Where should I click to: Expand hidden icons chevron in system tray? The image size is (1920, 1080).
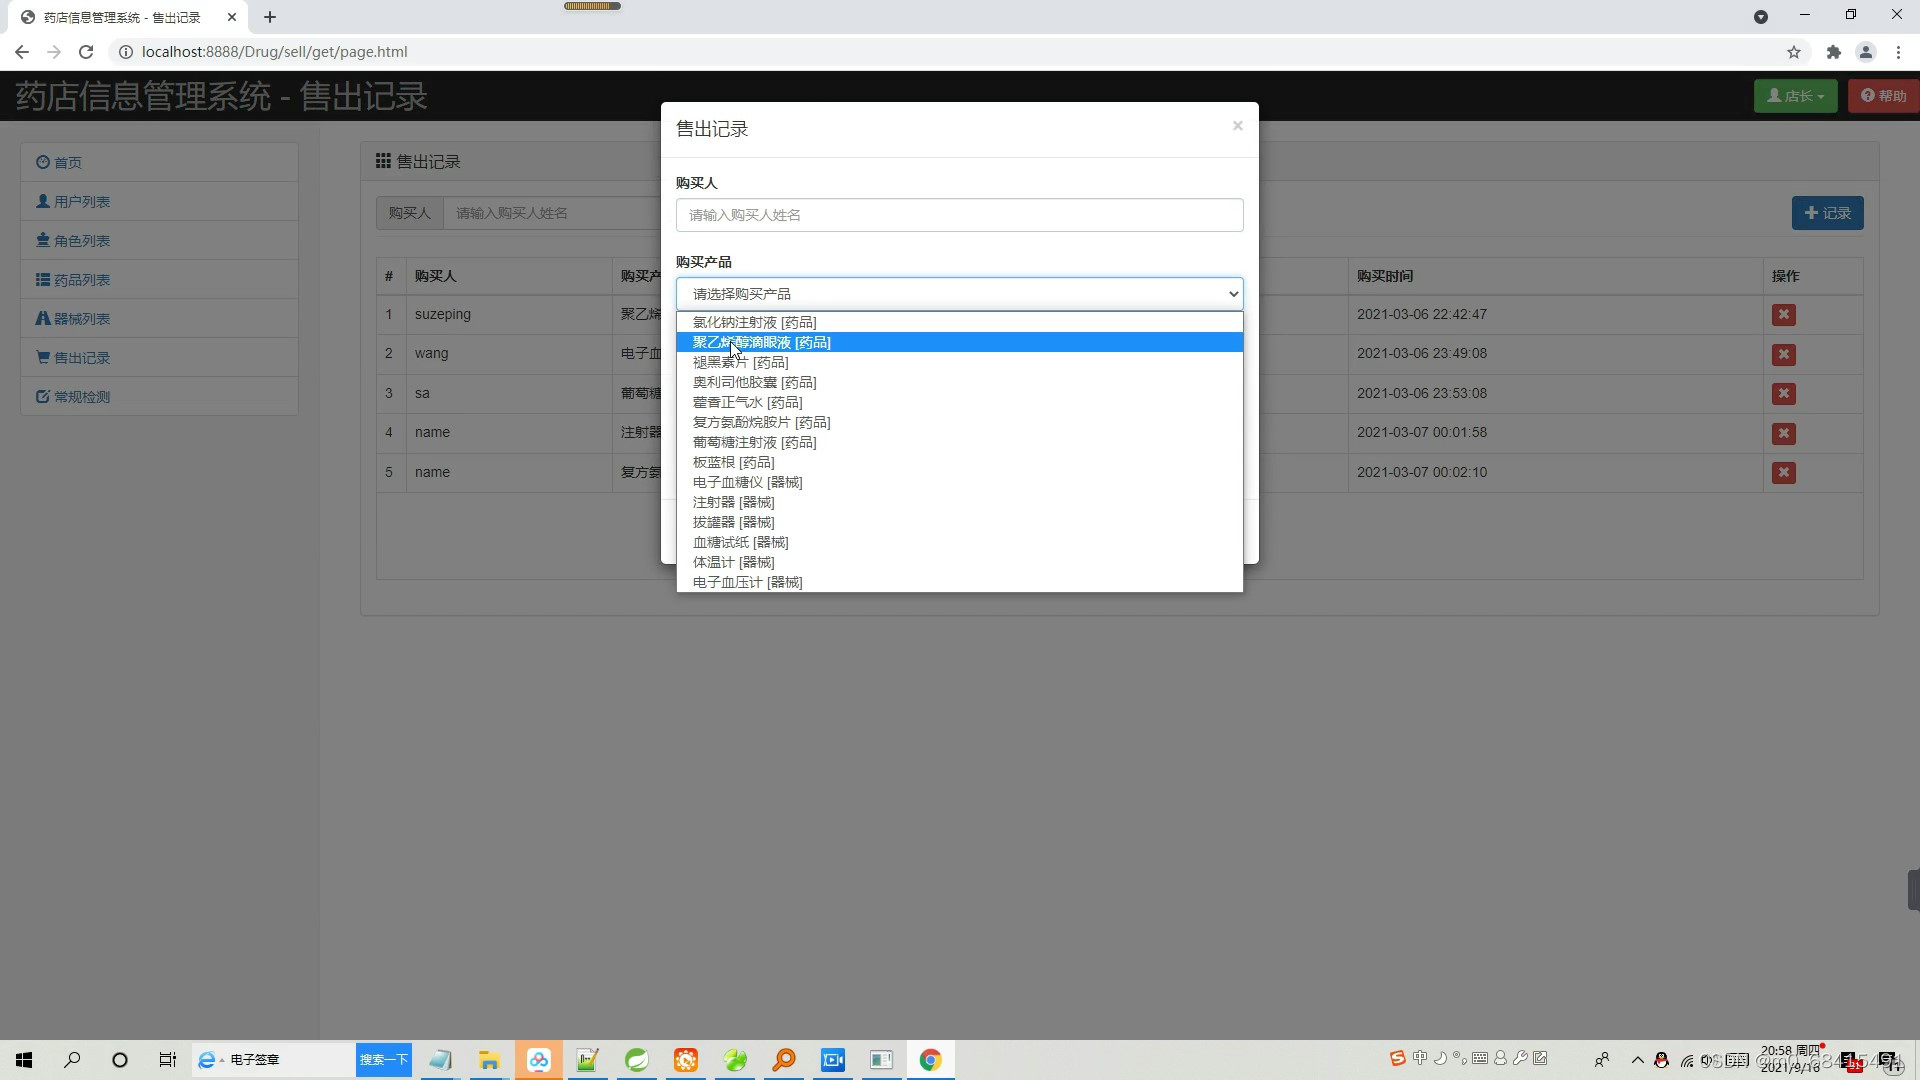pos(1638,1061)
